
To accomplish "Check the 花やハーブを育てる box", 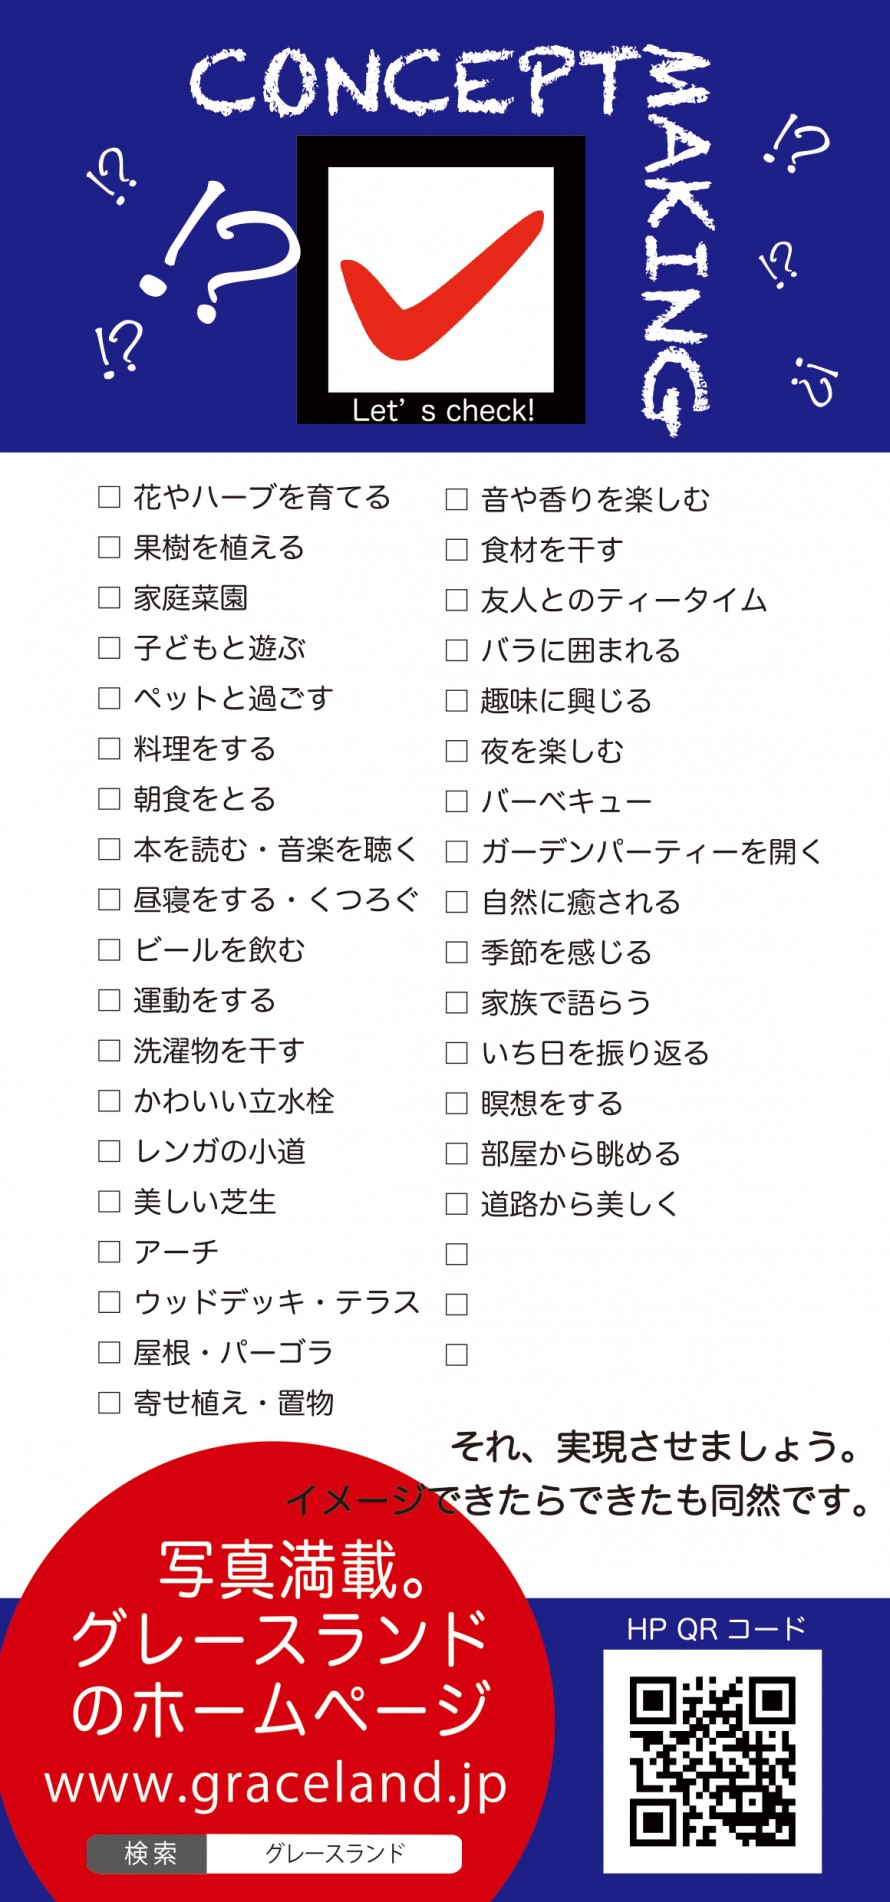I will 109,497.
